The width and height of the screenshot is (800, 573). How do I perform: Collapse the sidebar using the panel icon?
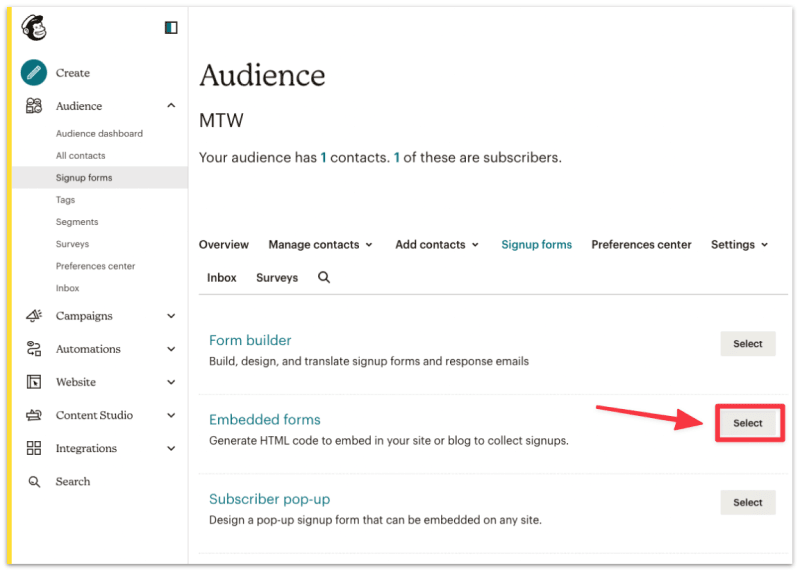point(171,28)
